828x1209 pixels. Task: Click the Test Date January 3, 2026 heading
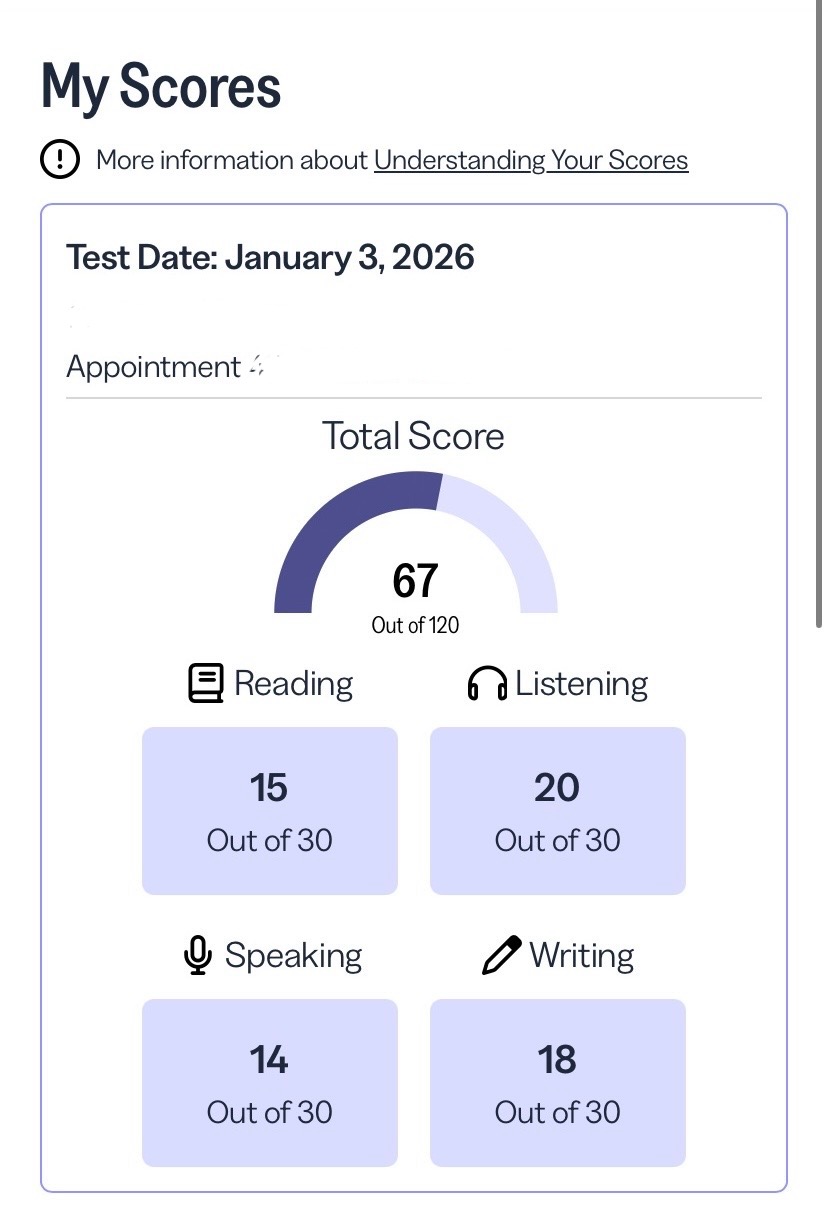click(270, 258)
